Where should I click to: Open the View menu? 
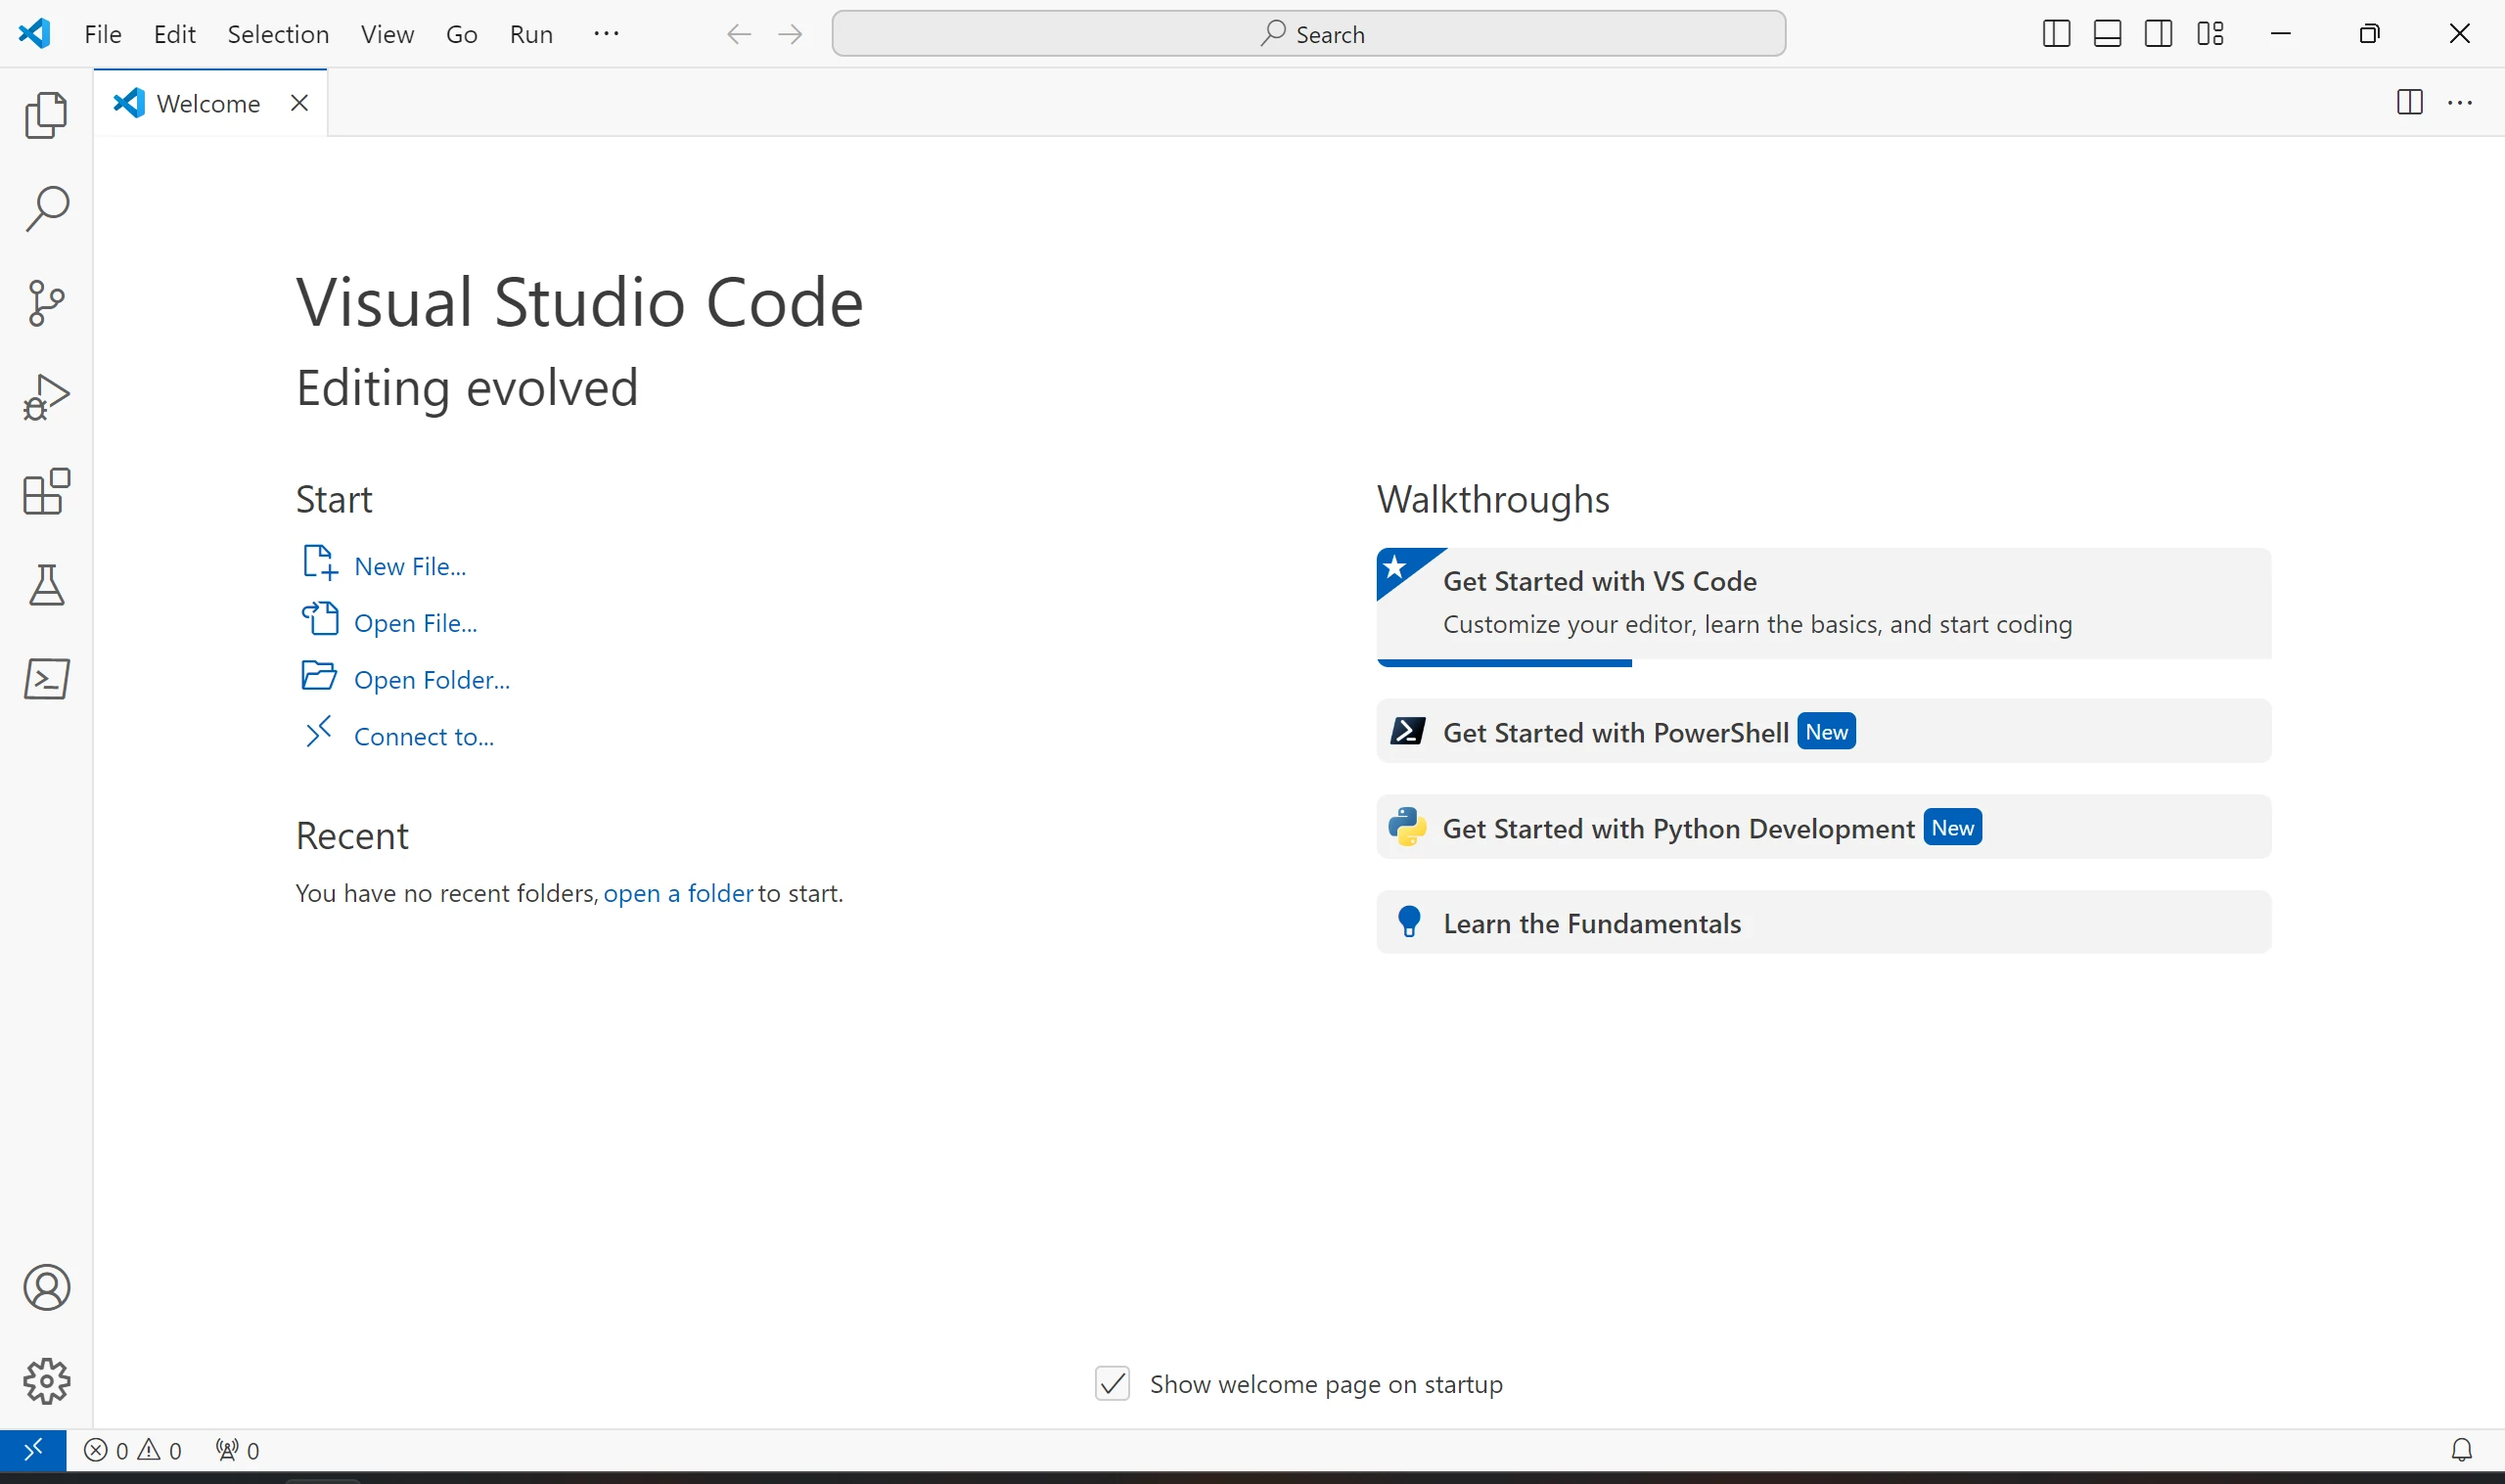(x=387, y=34)
